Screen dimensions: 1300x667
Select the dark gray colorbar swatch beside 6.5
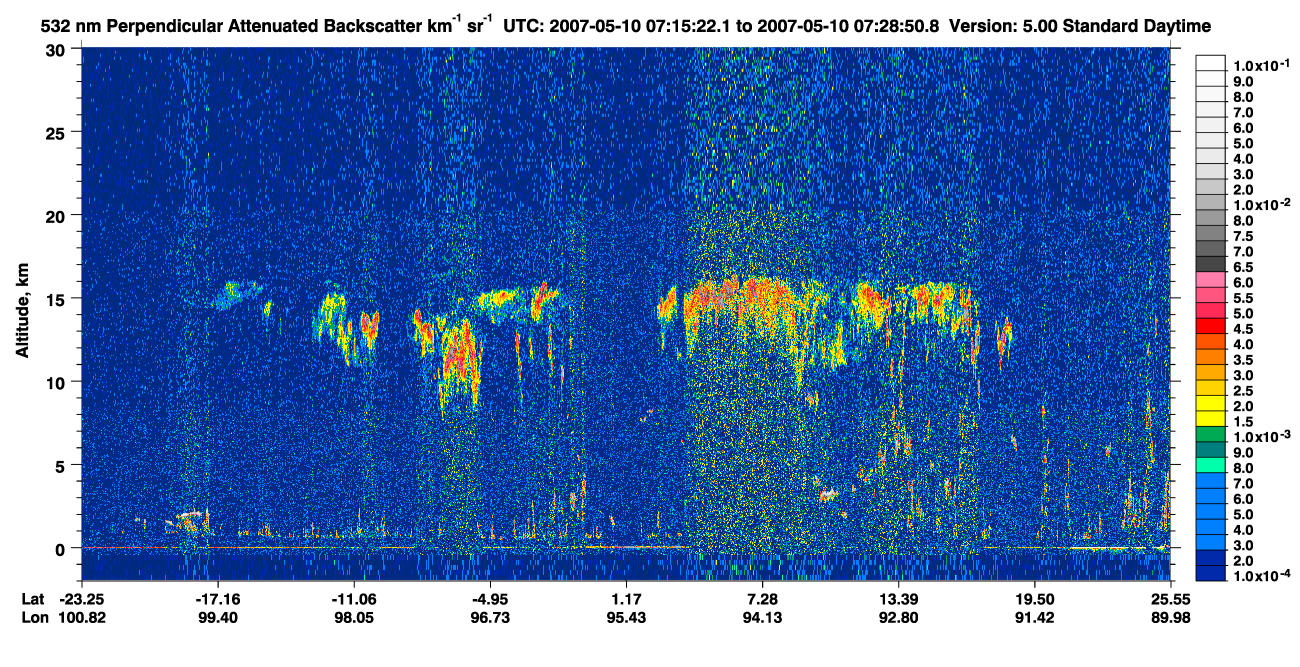[1211, 263]
